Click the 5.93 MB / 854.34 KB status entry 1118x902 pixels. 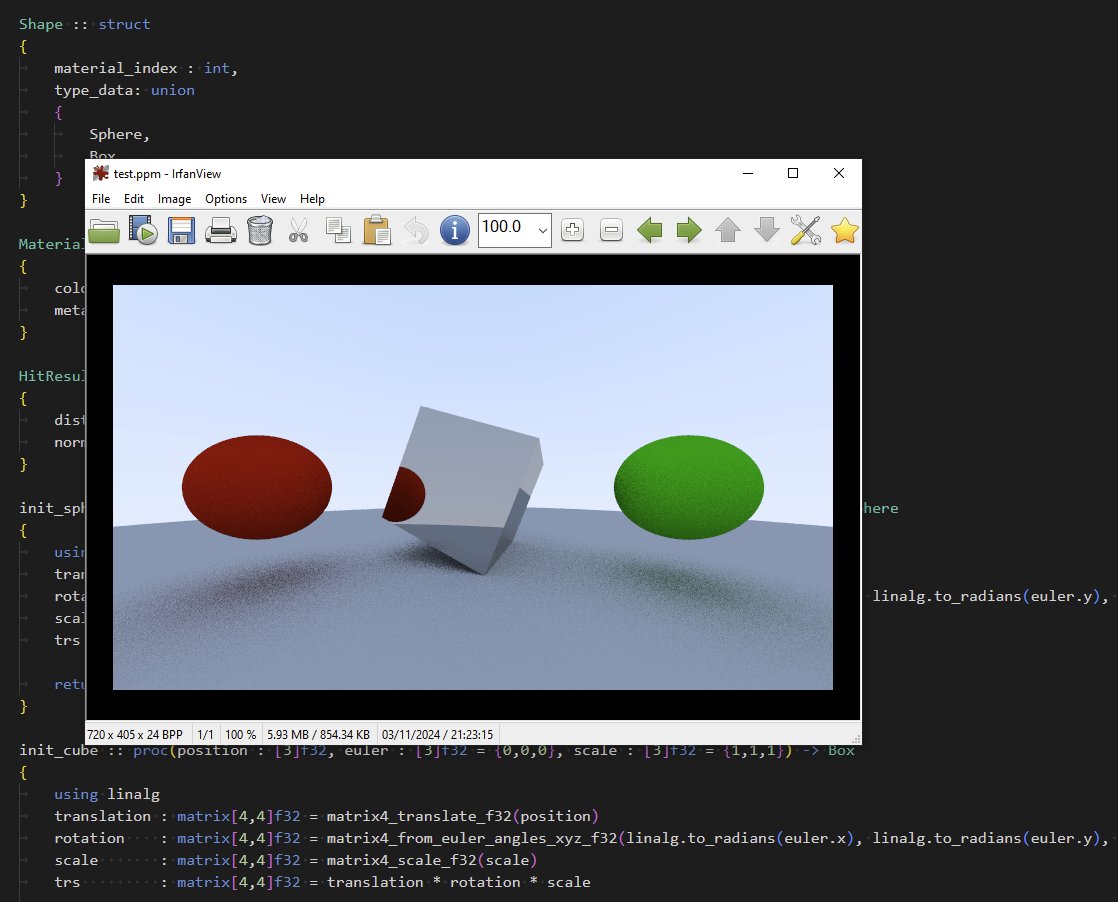pos(318,734)
